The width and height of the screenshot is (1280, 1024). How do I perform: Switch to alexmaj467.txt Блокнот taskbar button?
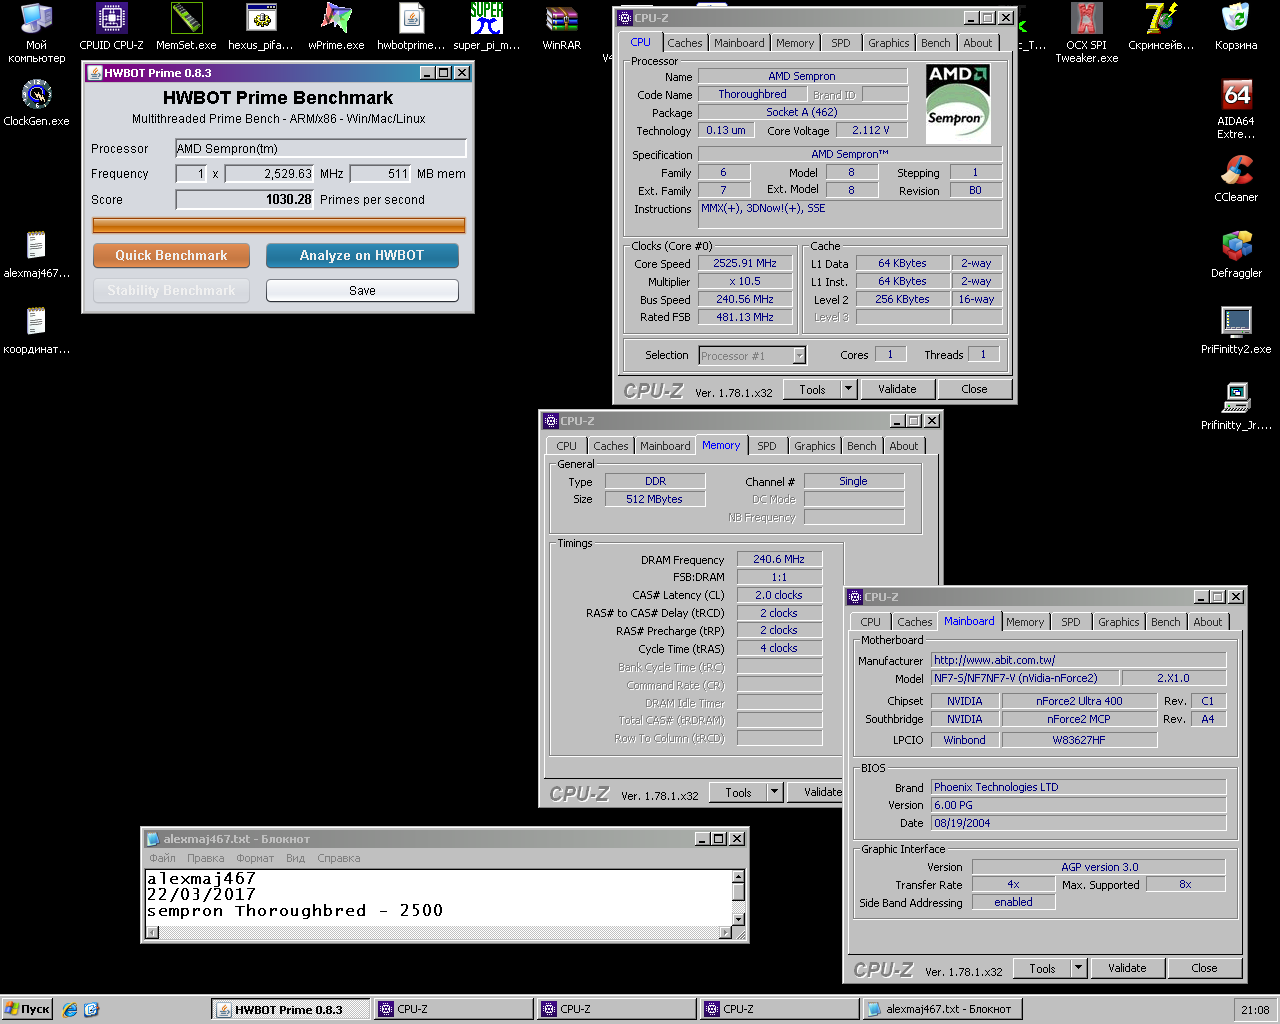942,1010
